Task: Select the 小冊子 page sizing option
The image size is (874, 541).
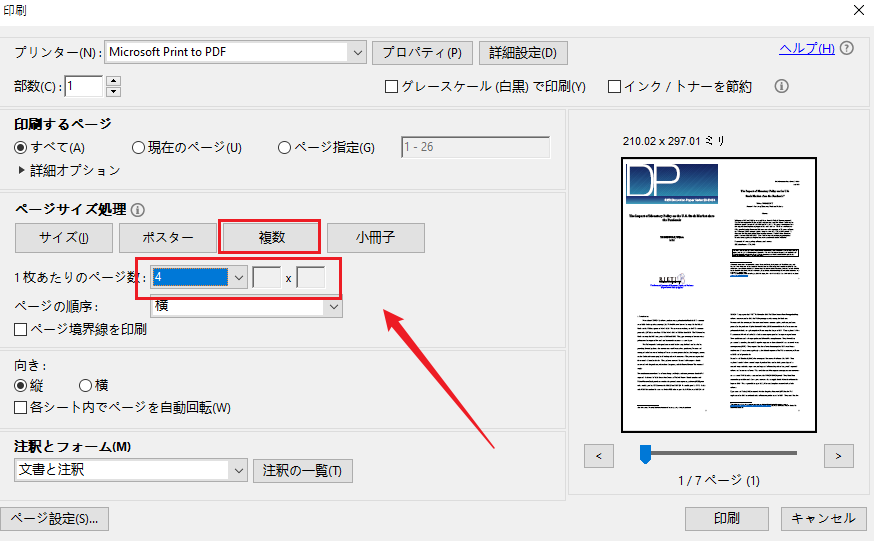Action: pos(376,238)
